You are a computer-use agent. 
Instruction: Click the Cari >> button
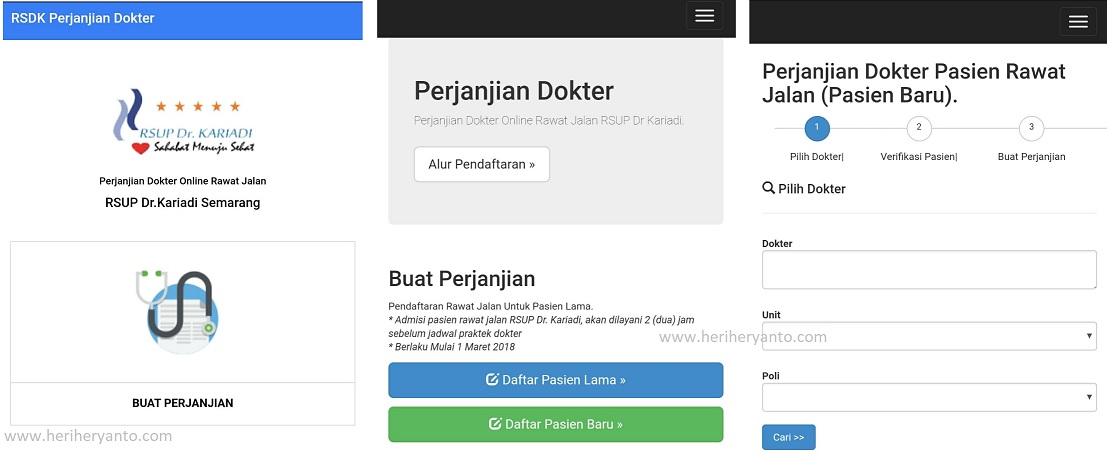click(789, 437)
